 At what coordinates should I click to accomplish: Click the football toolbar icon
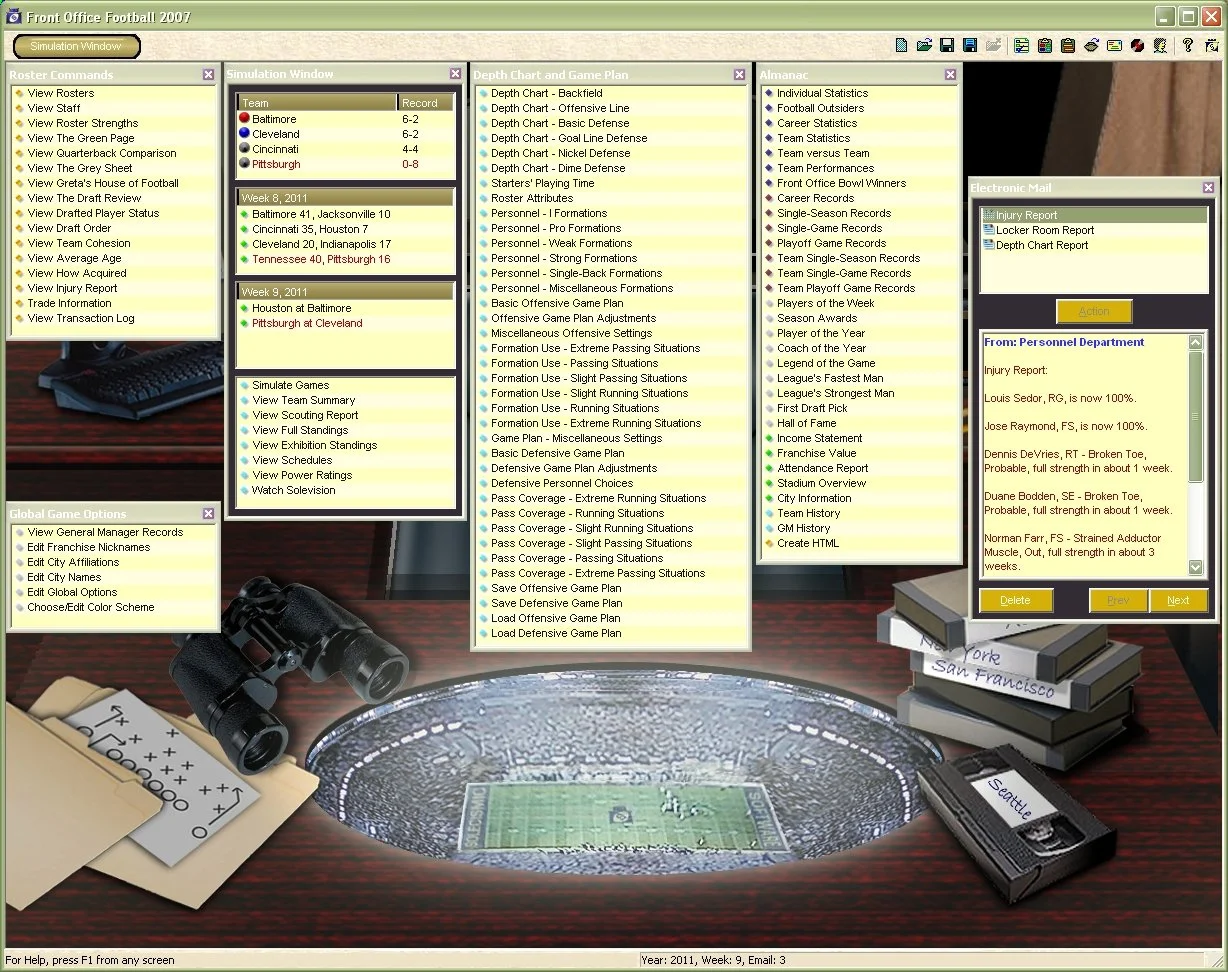click(x=1138, y=44)
